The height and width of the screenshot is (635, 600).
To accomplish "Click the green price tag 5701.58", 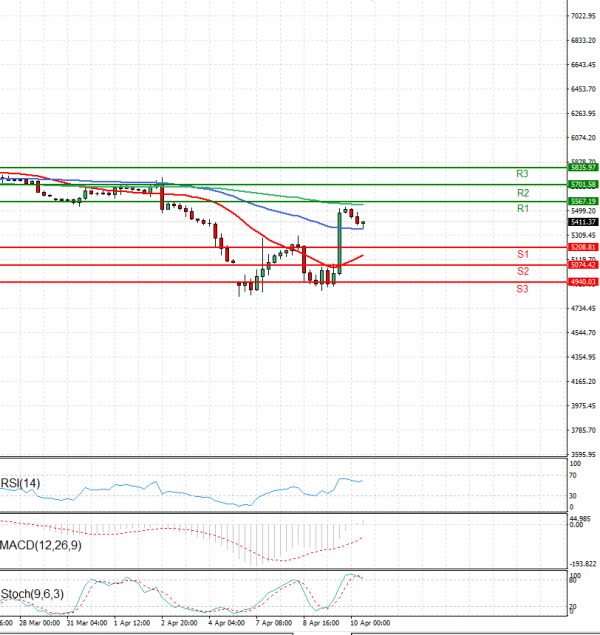I will (x=583, y=185).
